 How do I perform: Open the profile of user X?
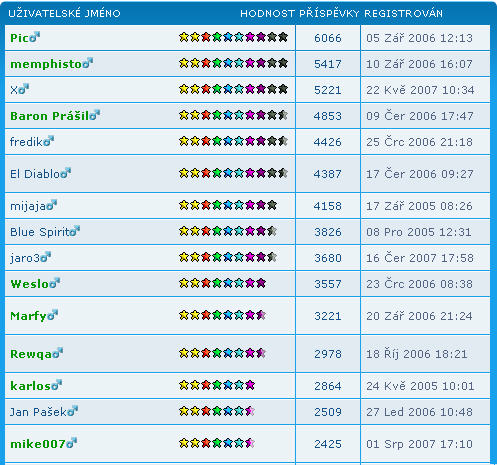point(14,90)
